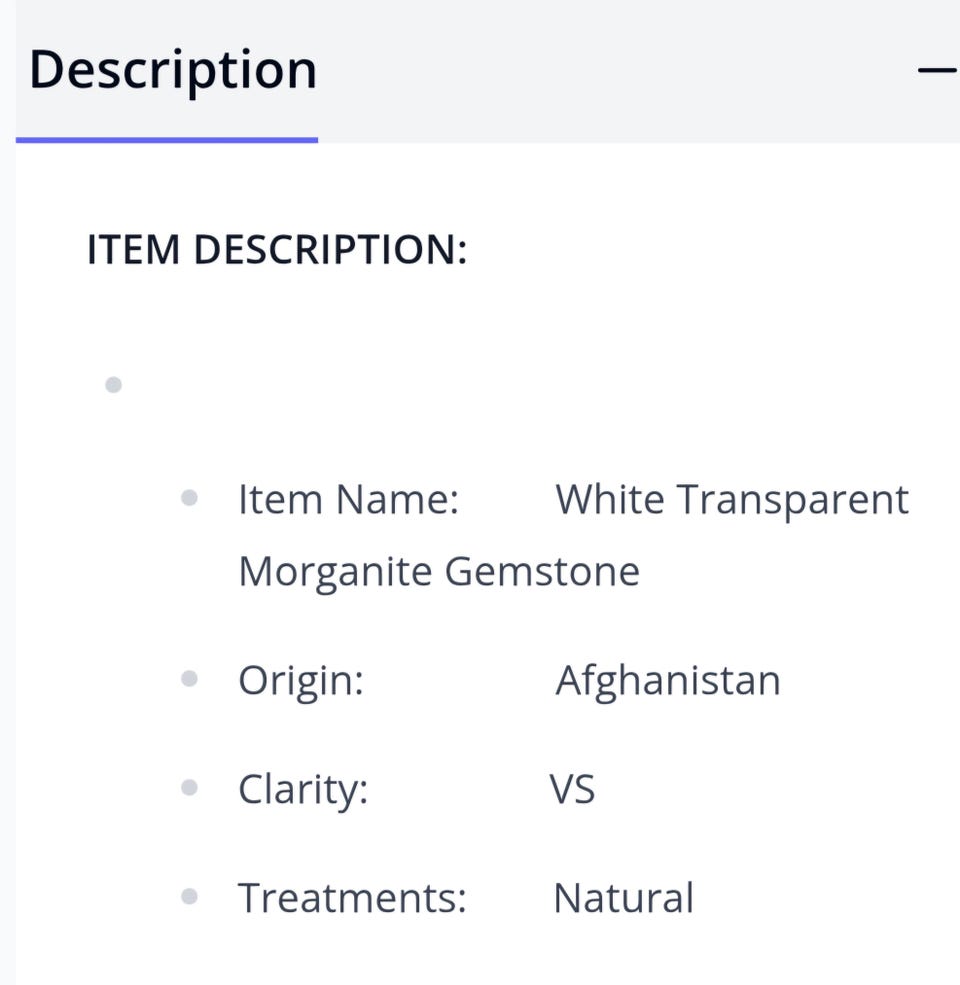Image resolution: width=960 pixels, height=985 pixels.
Task: Collapse the Description section with minus icon
Action: coord(937,69)
